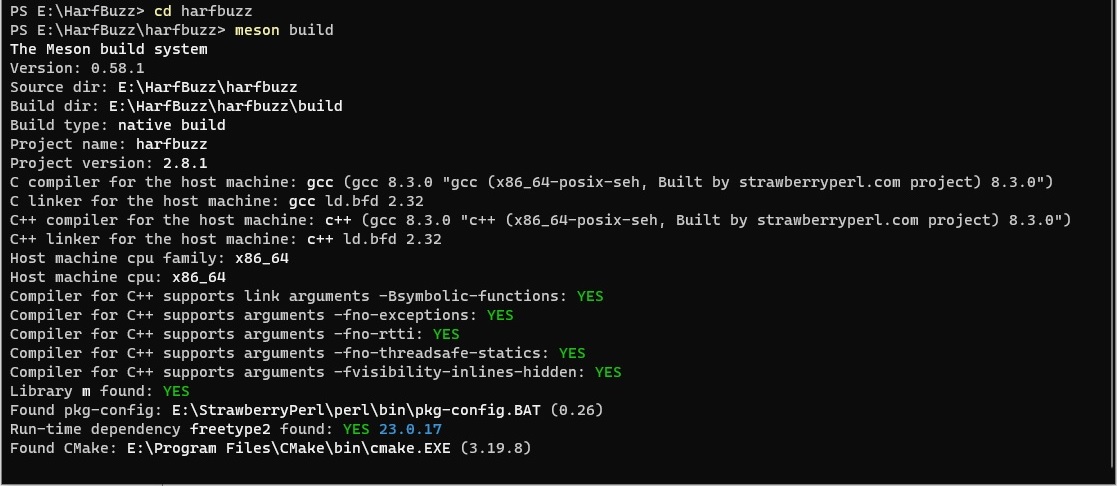Image resolution: width=1117 pixels, height=486 pixels.
Task: Click the Source dir path E:\HarfBuzz\harfbuzz
Action: [x=203, y=87]
